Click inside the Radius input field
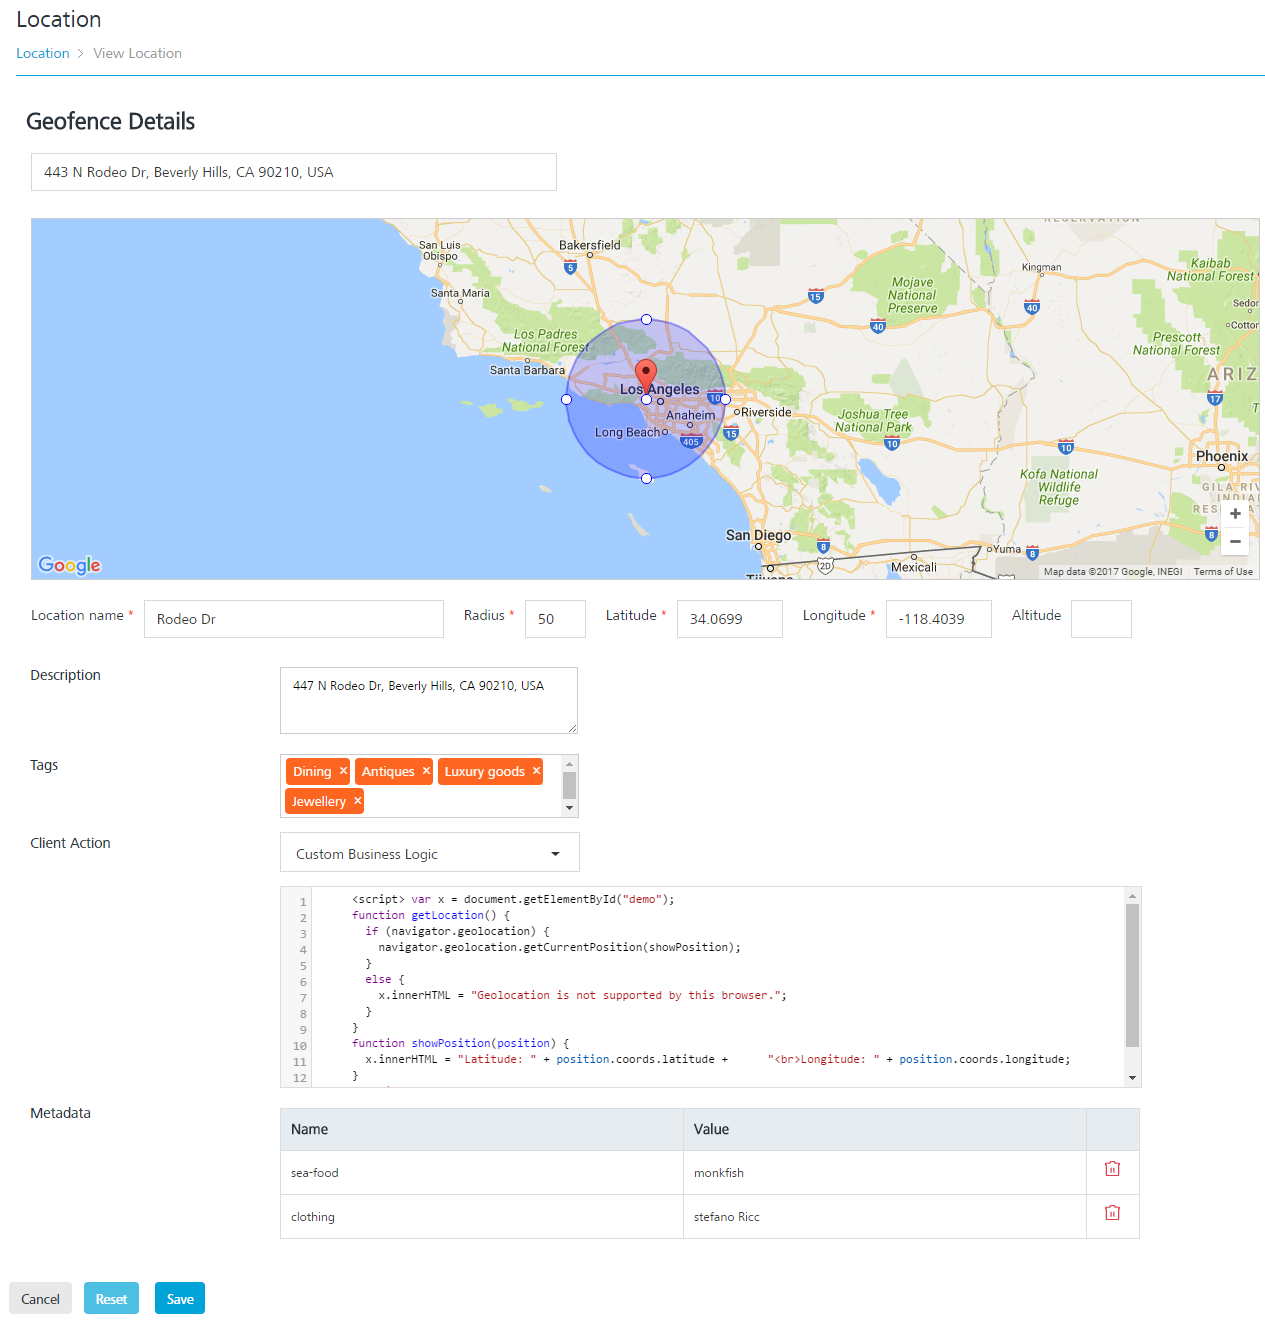The width and height of the screenshot is (1265, 1322). pyautogui.click(x=554, y=618)
